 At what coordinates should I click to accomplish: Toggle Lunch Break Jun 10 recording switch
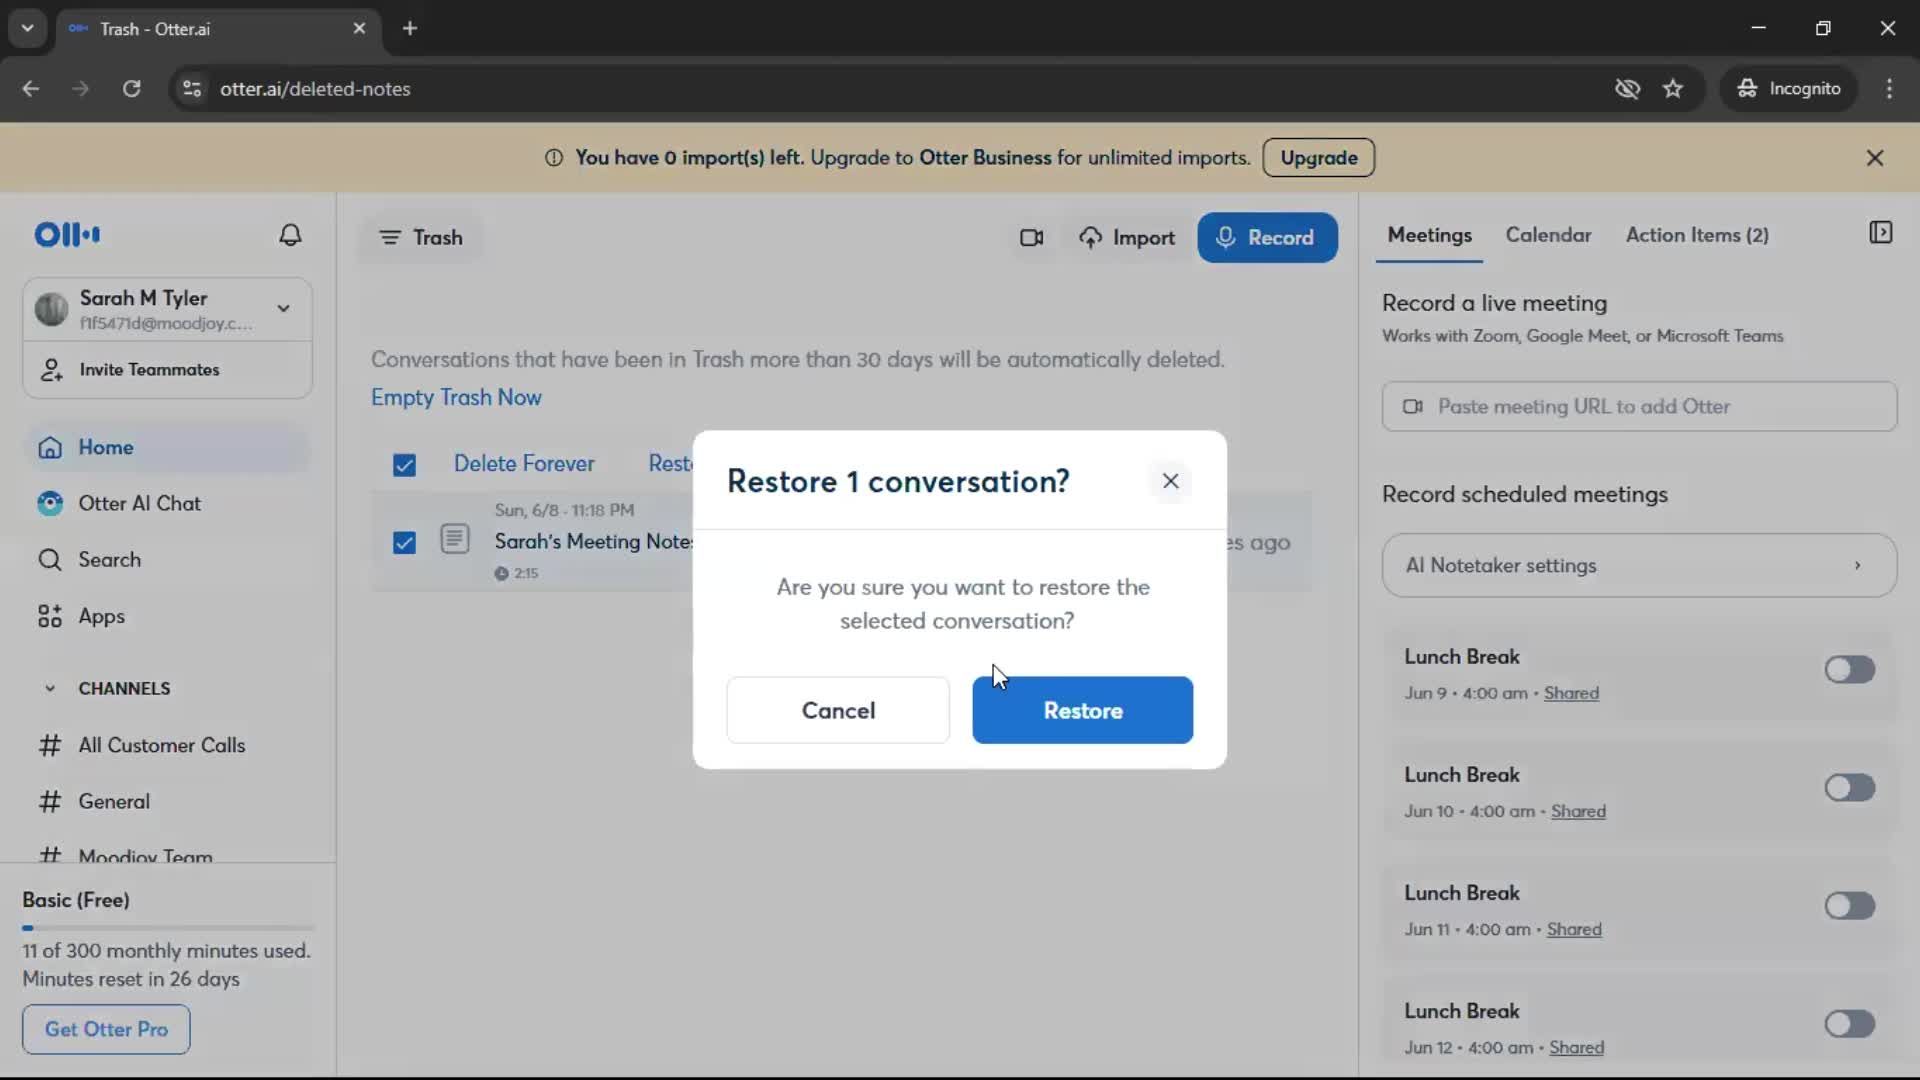(1849, 788)
